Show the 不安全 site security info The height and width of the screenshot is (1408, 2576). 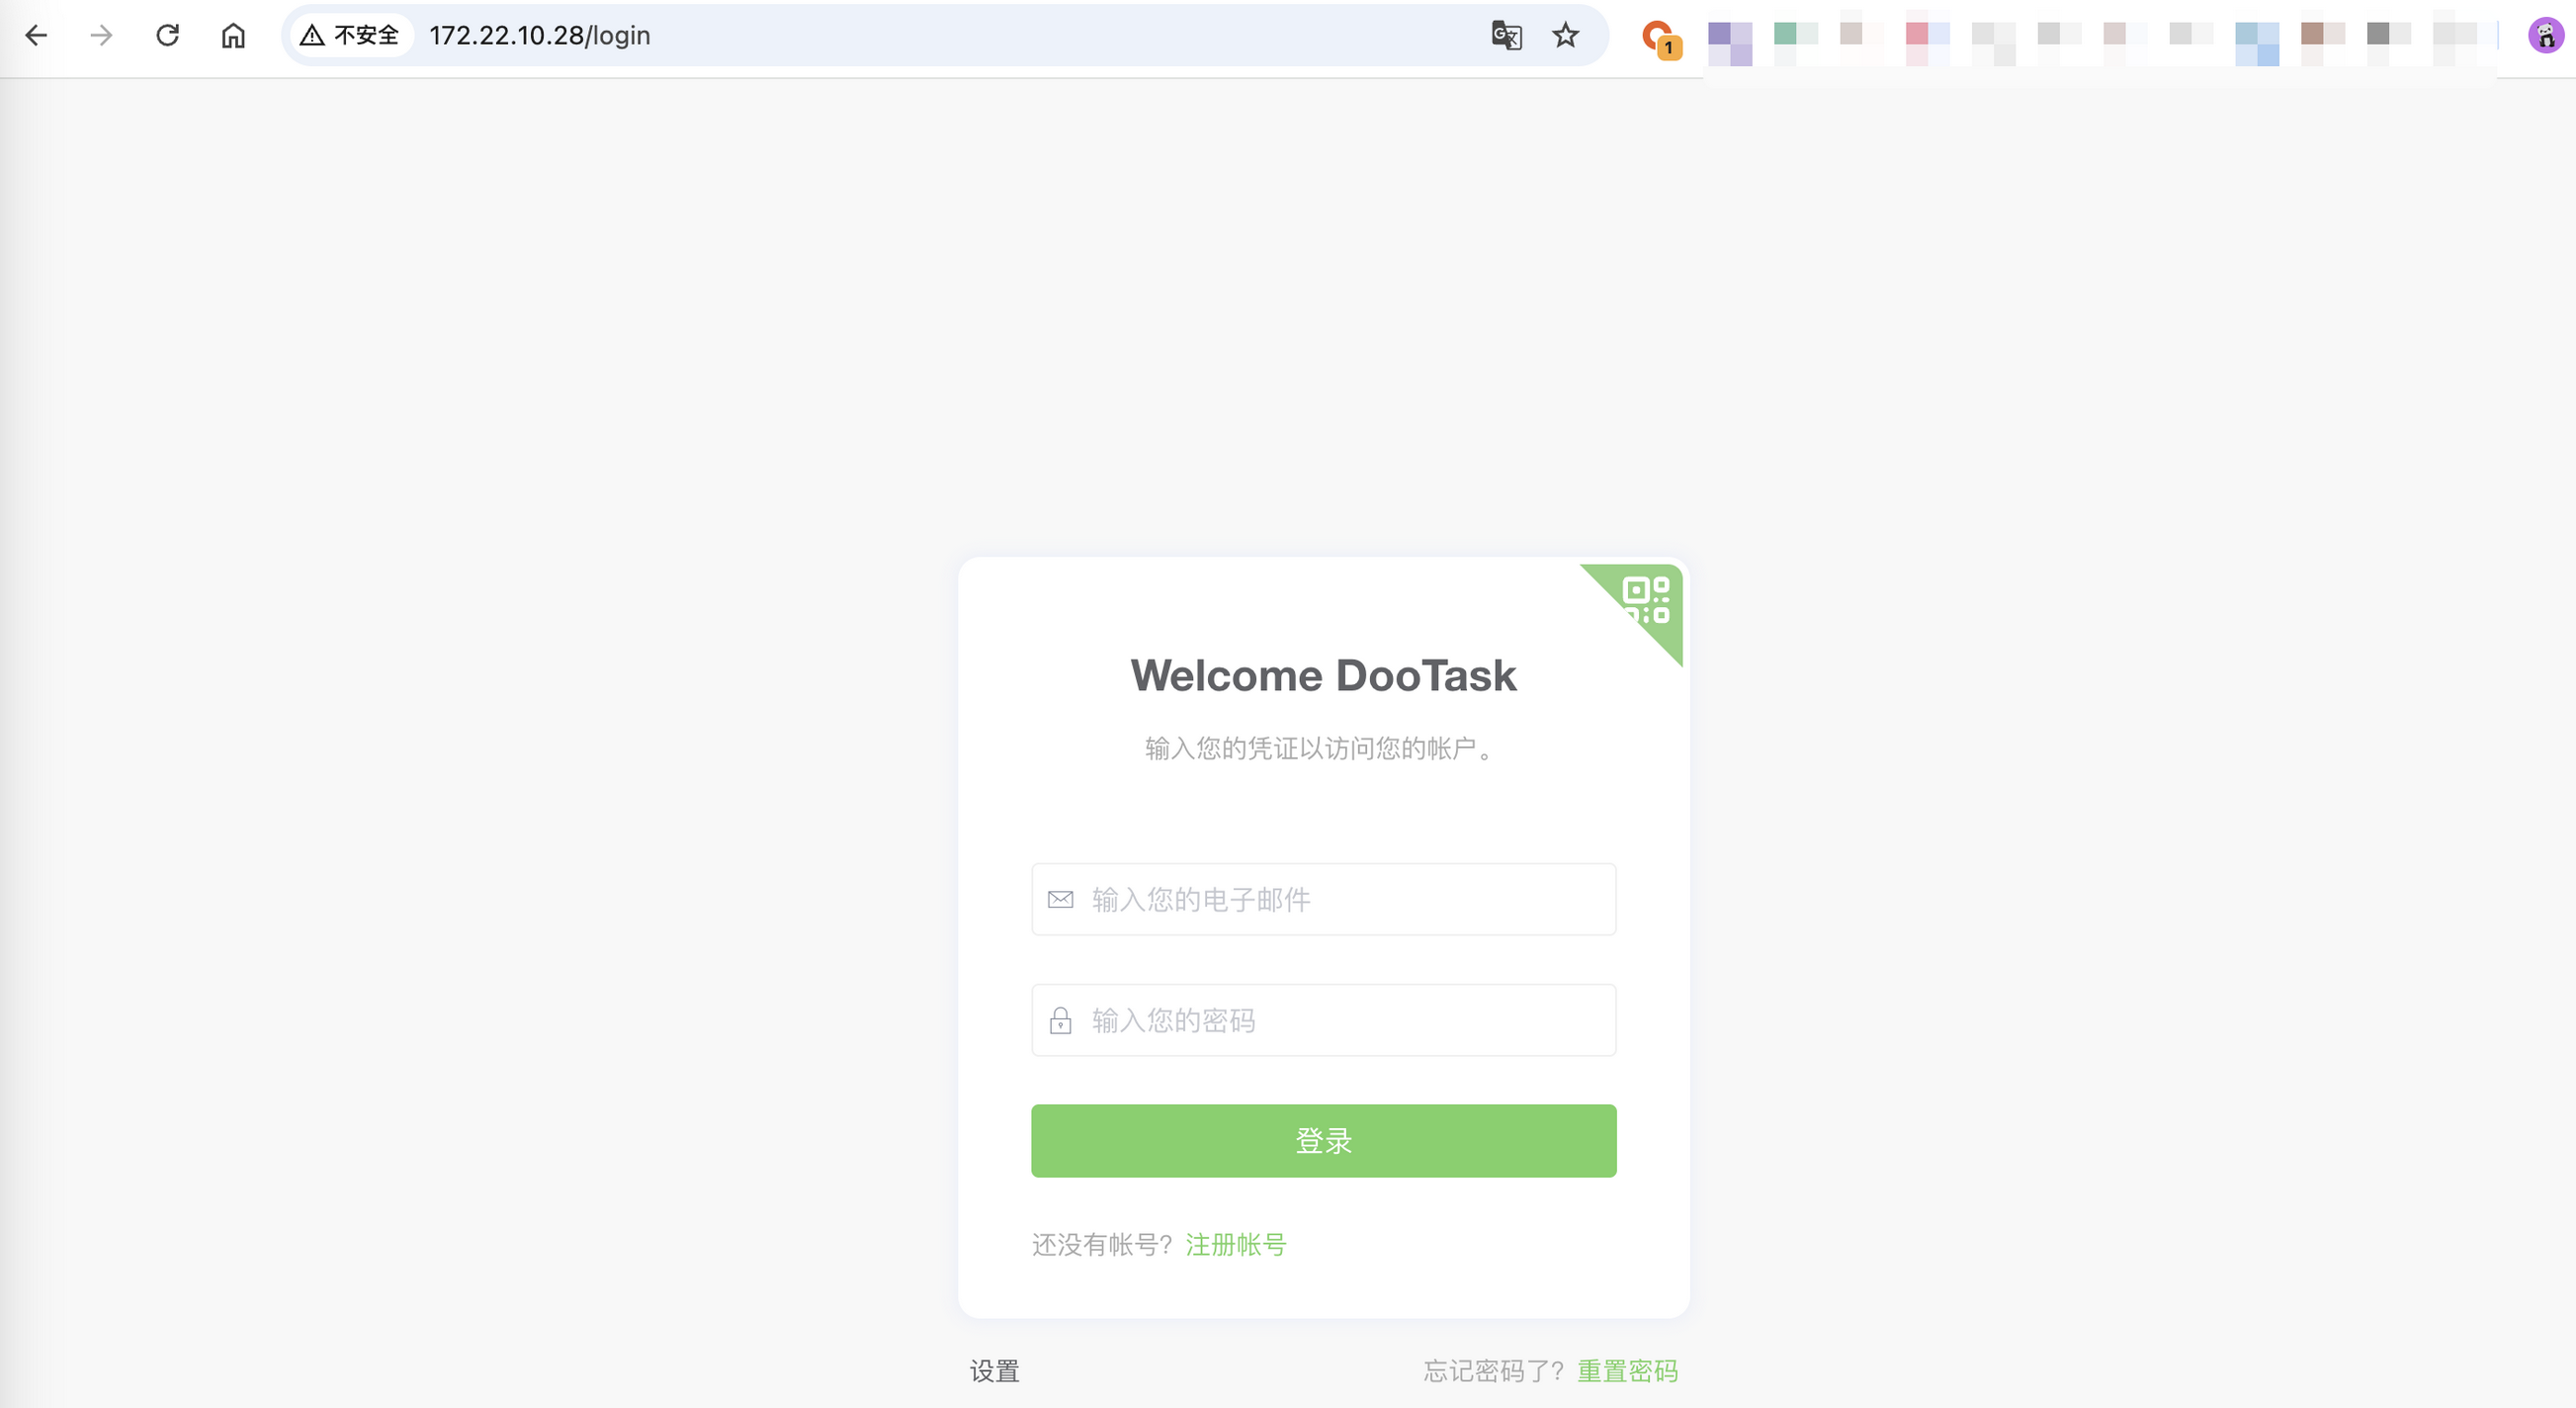coord(351,36)
